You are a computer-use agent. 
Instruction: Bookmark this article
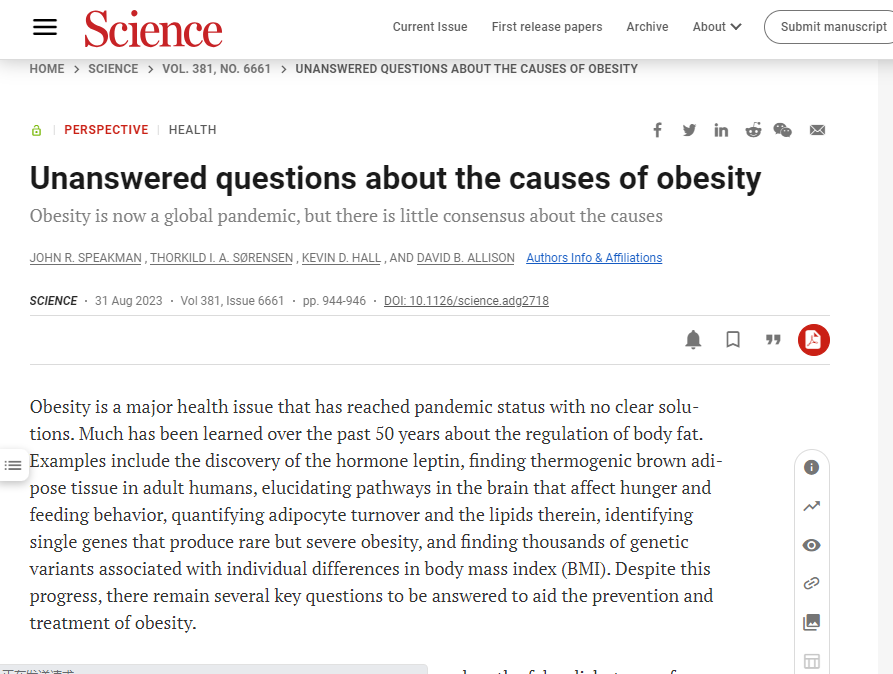[x=733, y=340]
